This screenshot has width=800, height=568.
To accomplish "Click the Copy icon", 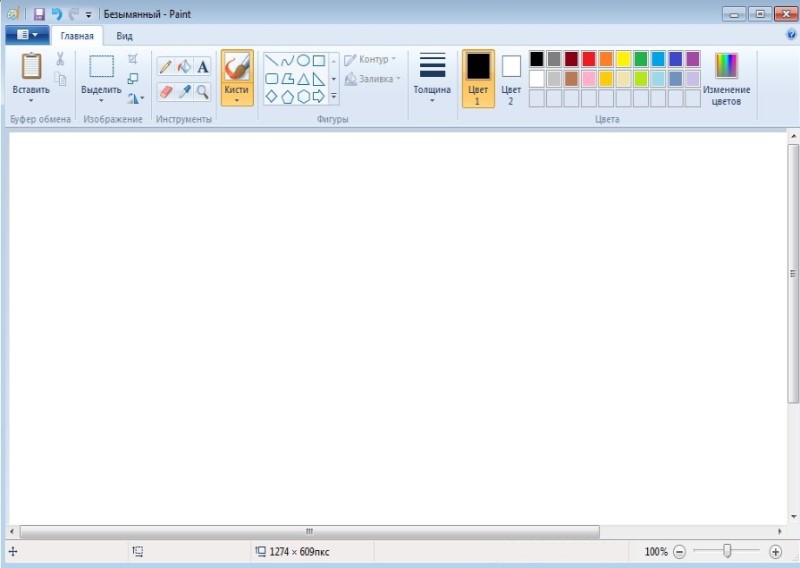I will 60,79.
